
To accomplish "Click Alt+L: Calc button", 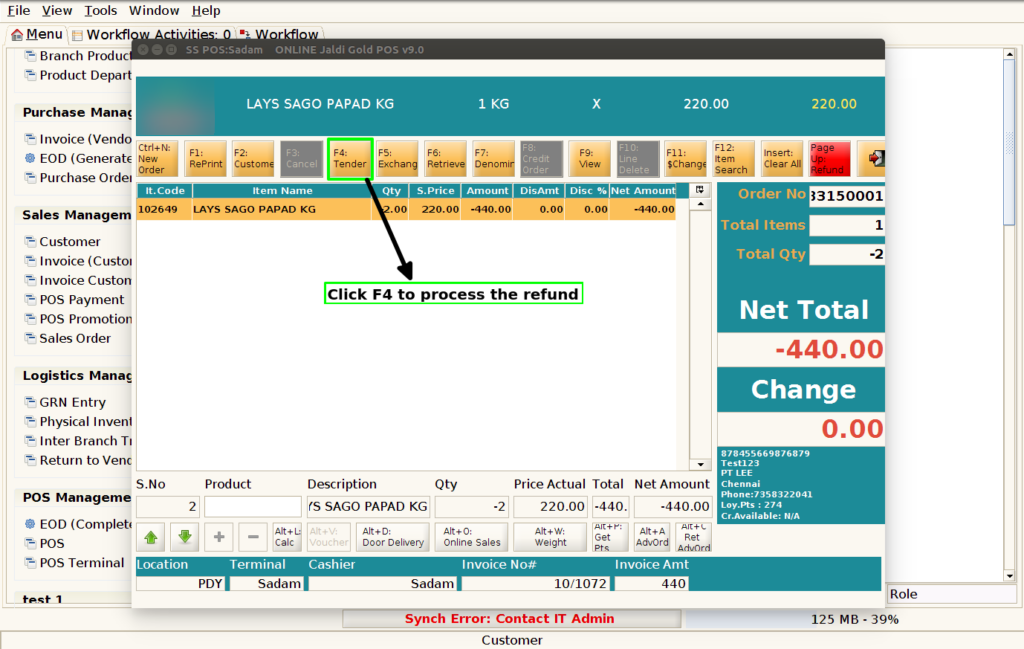I will (287, 537).
